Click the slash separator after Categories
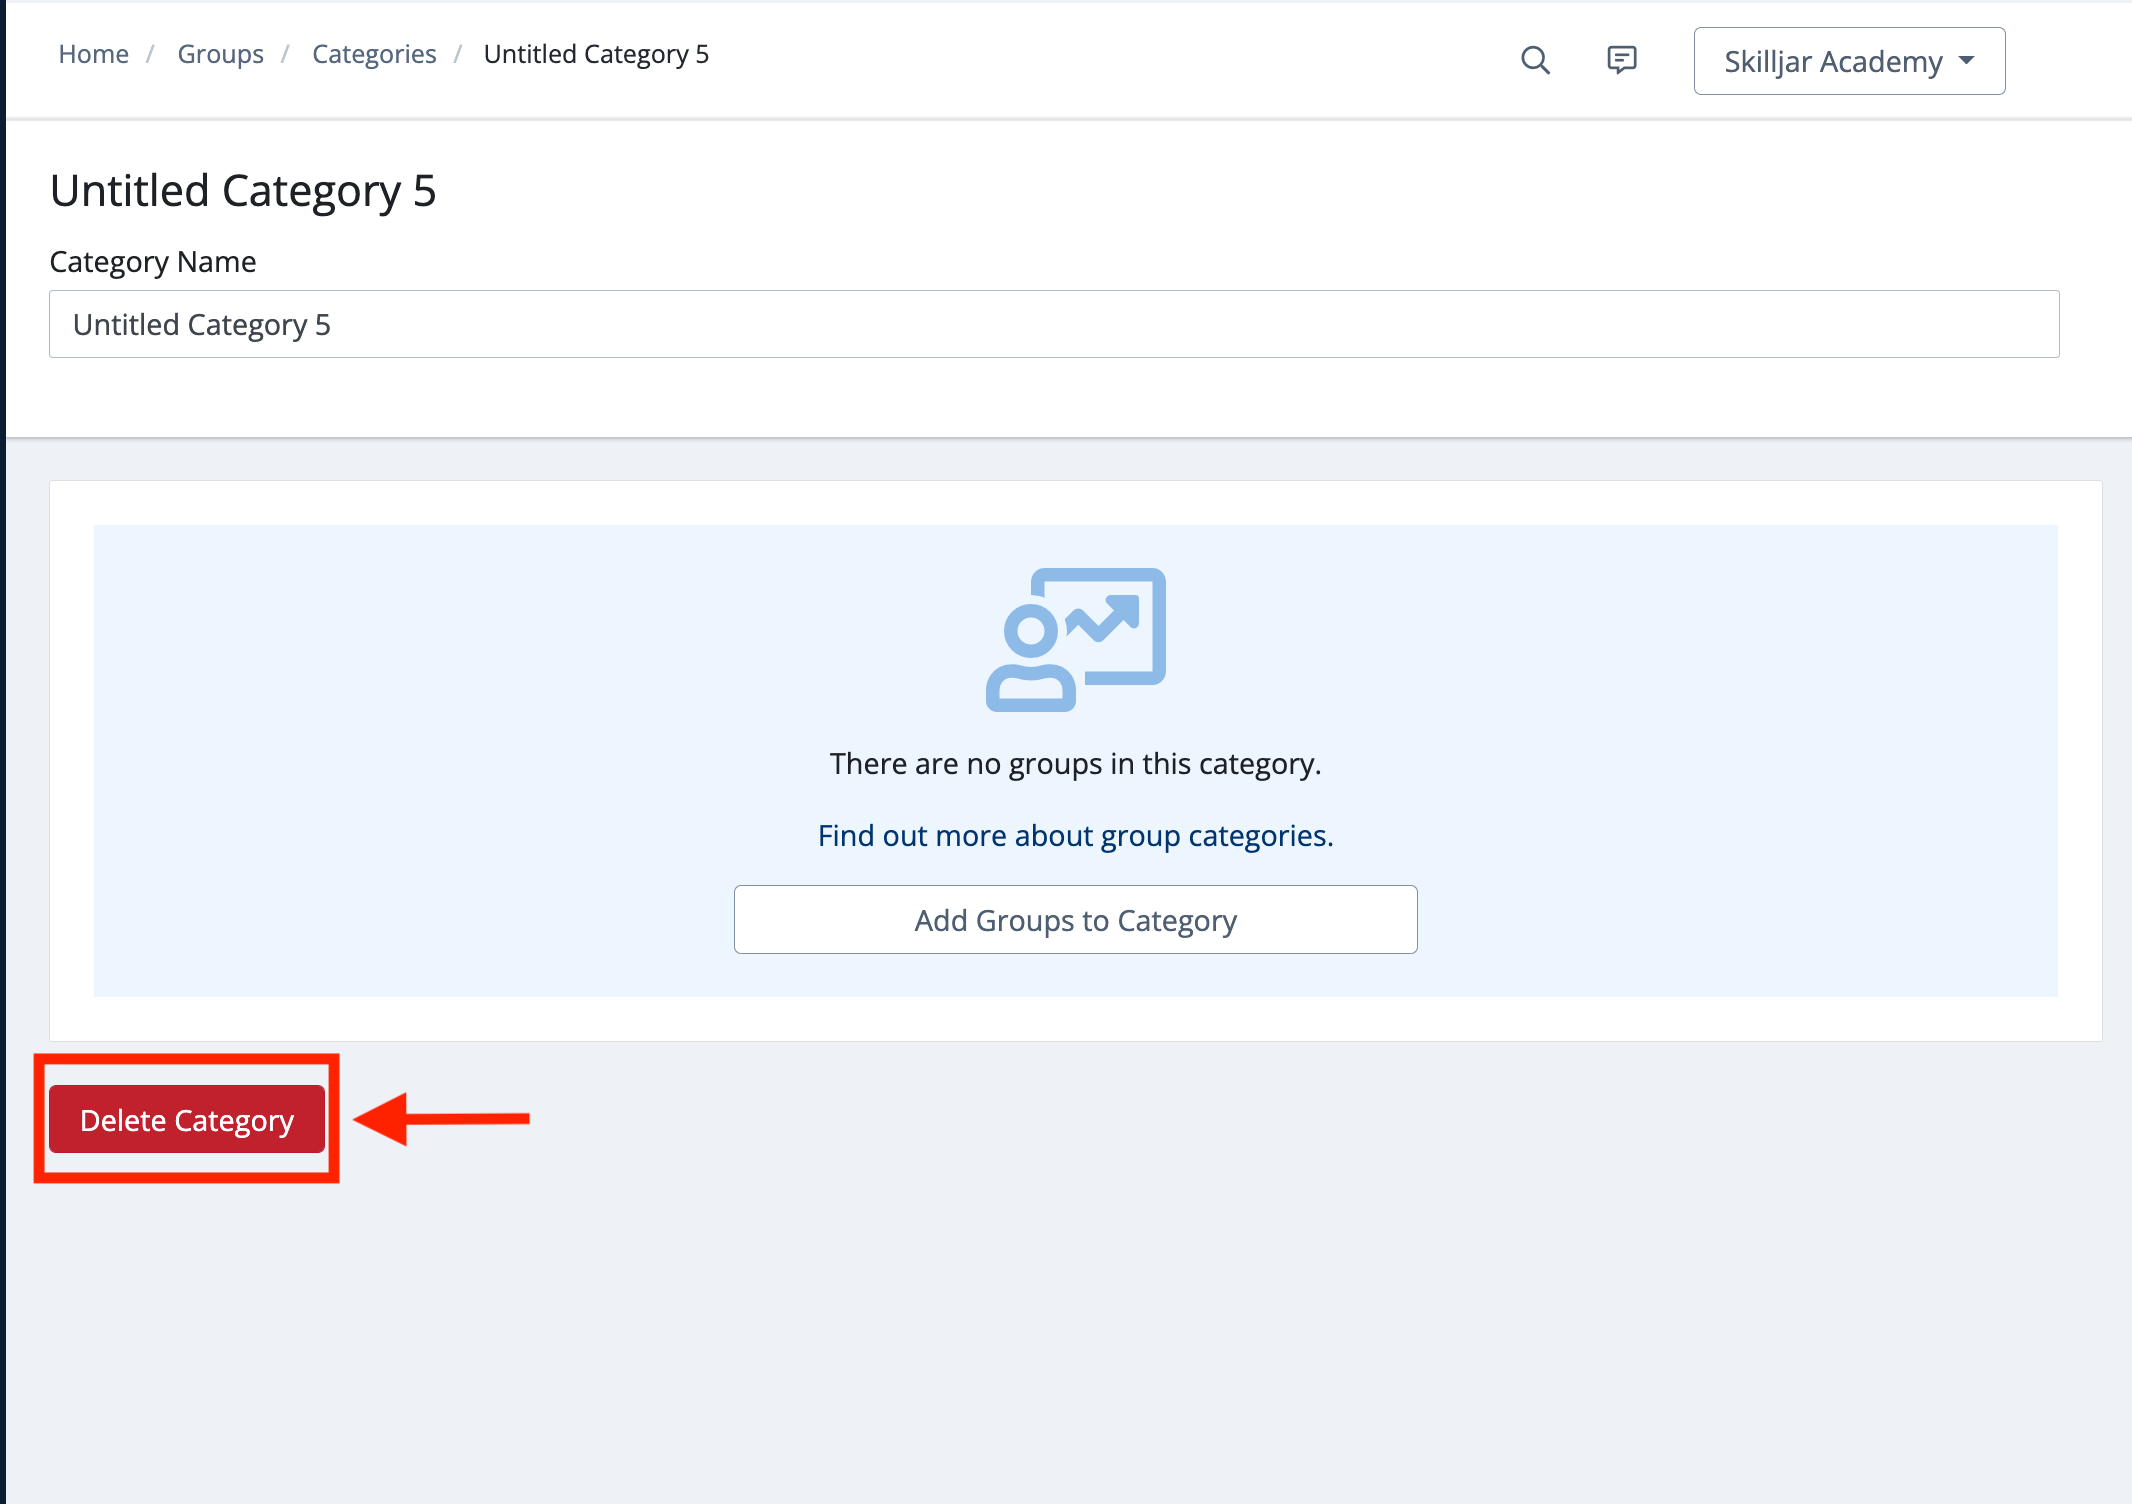2132x1504 pixels. pos(458,54)
